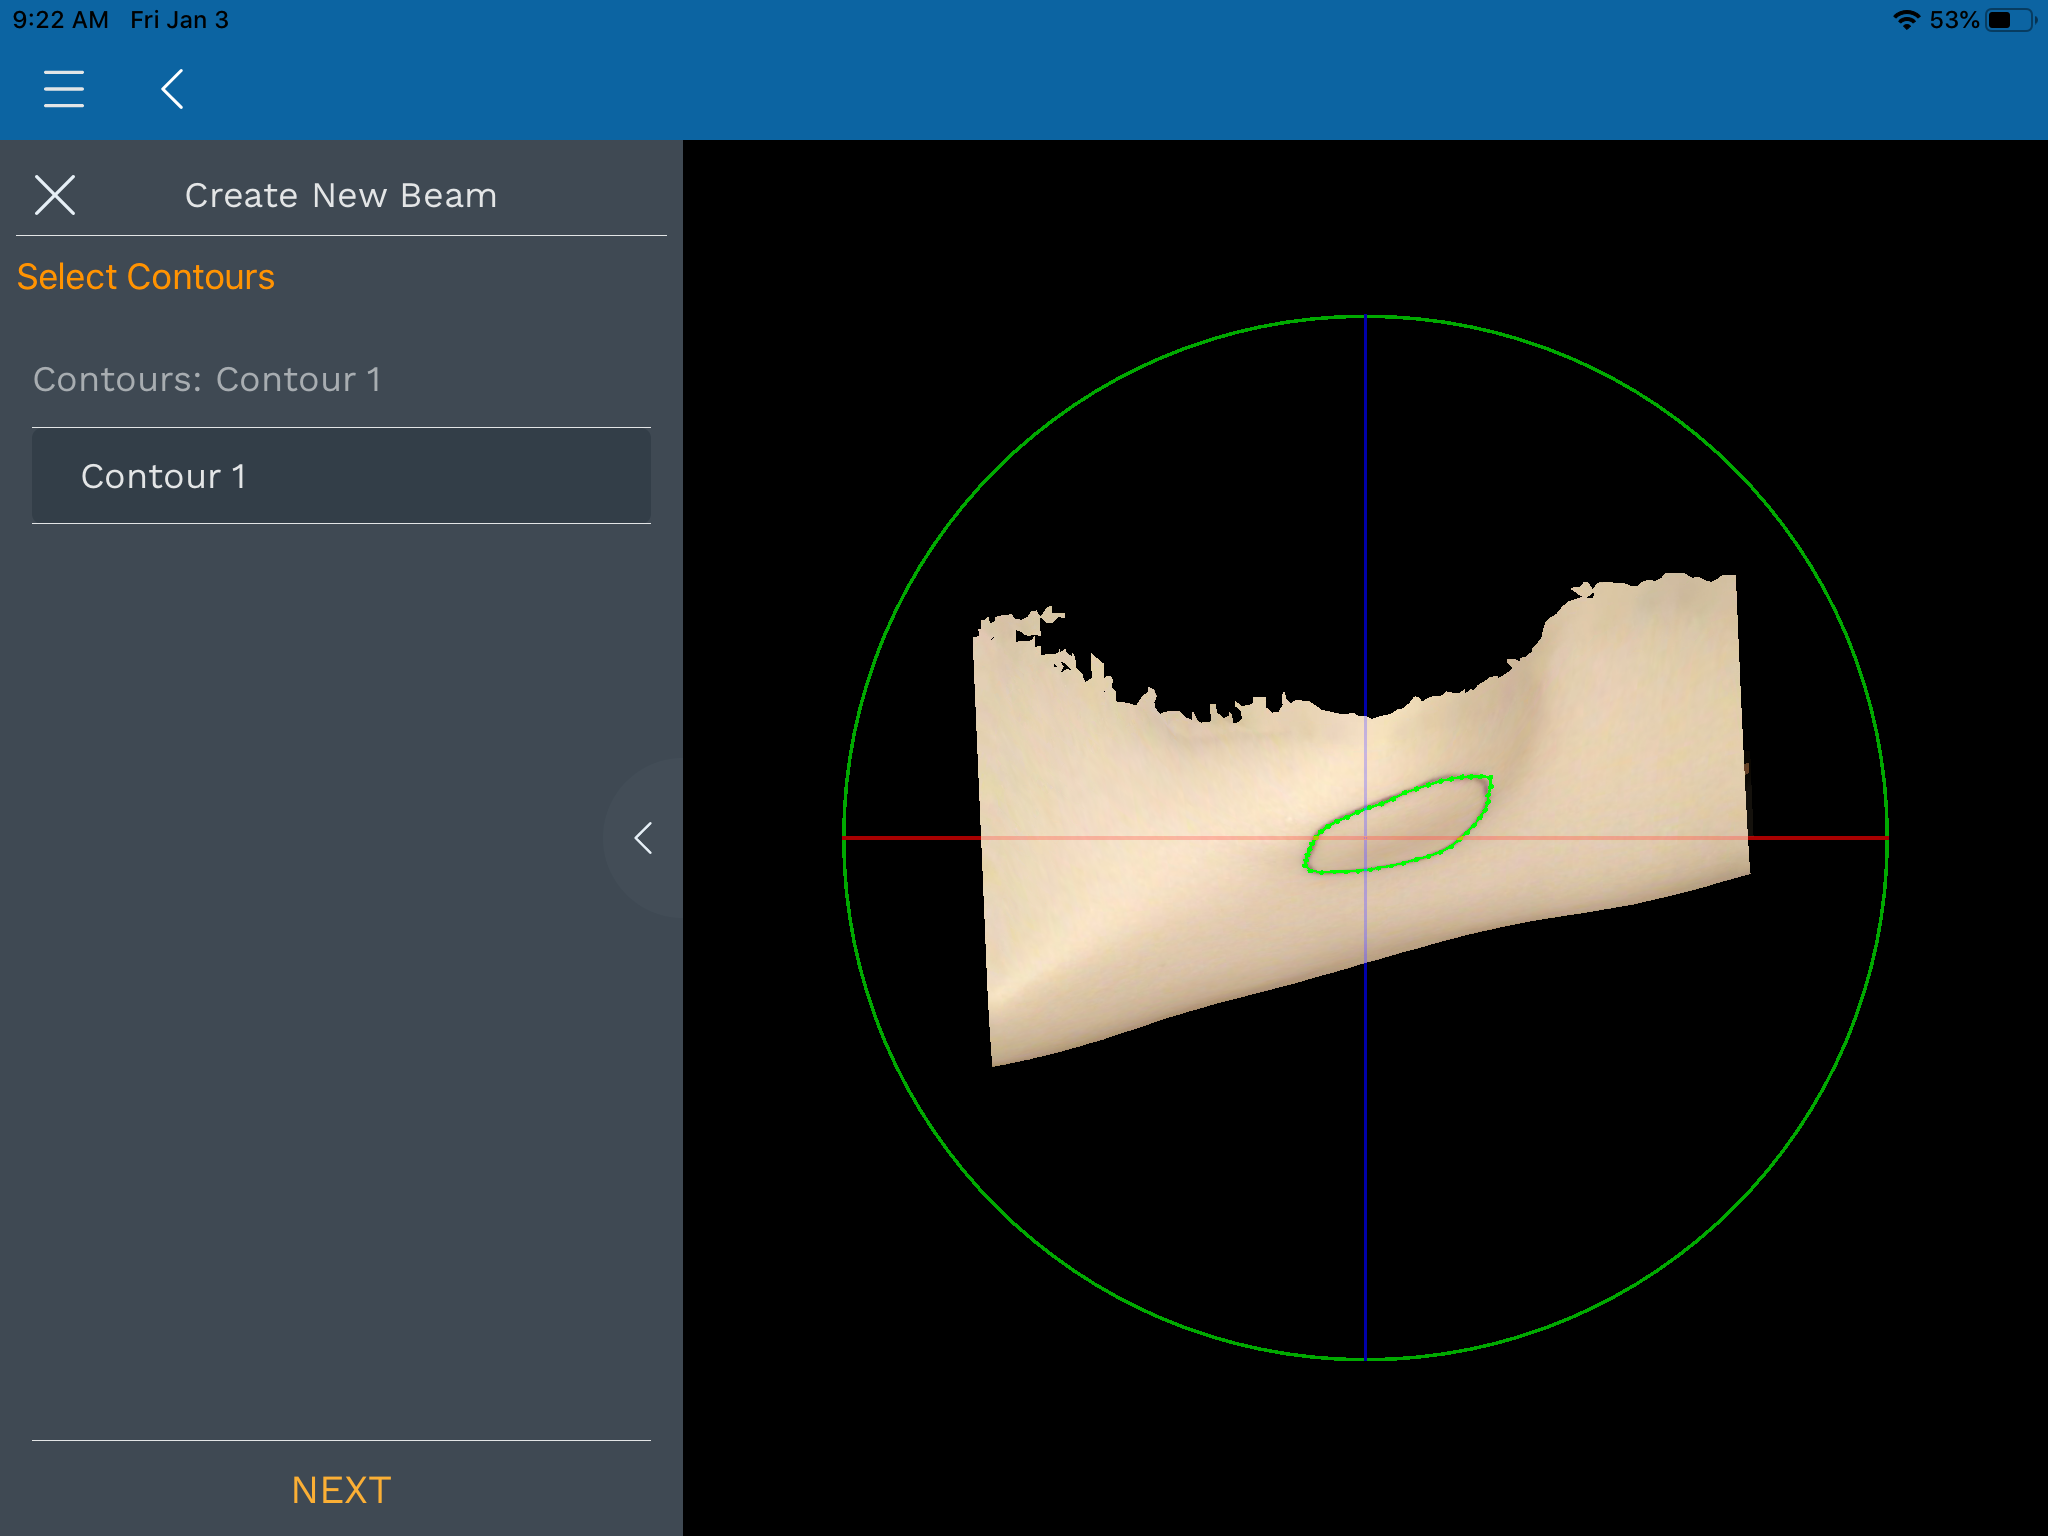Tap the 53% battery percentage text

tap(1953, 20)
